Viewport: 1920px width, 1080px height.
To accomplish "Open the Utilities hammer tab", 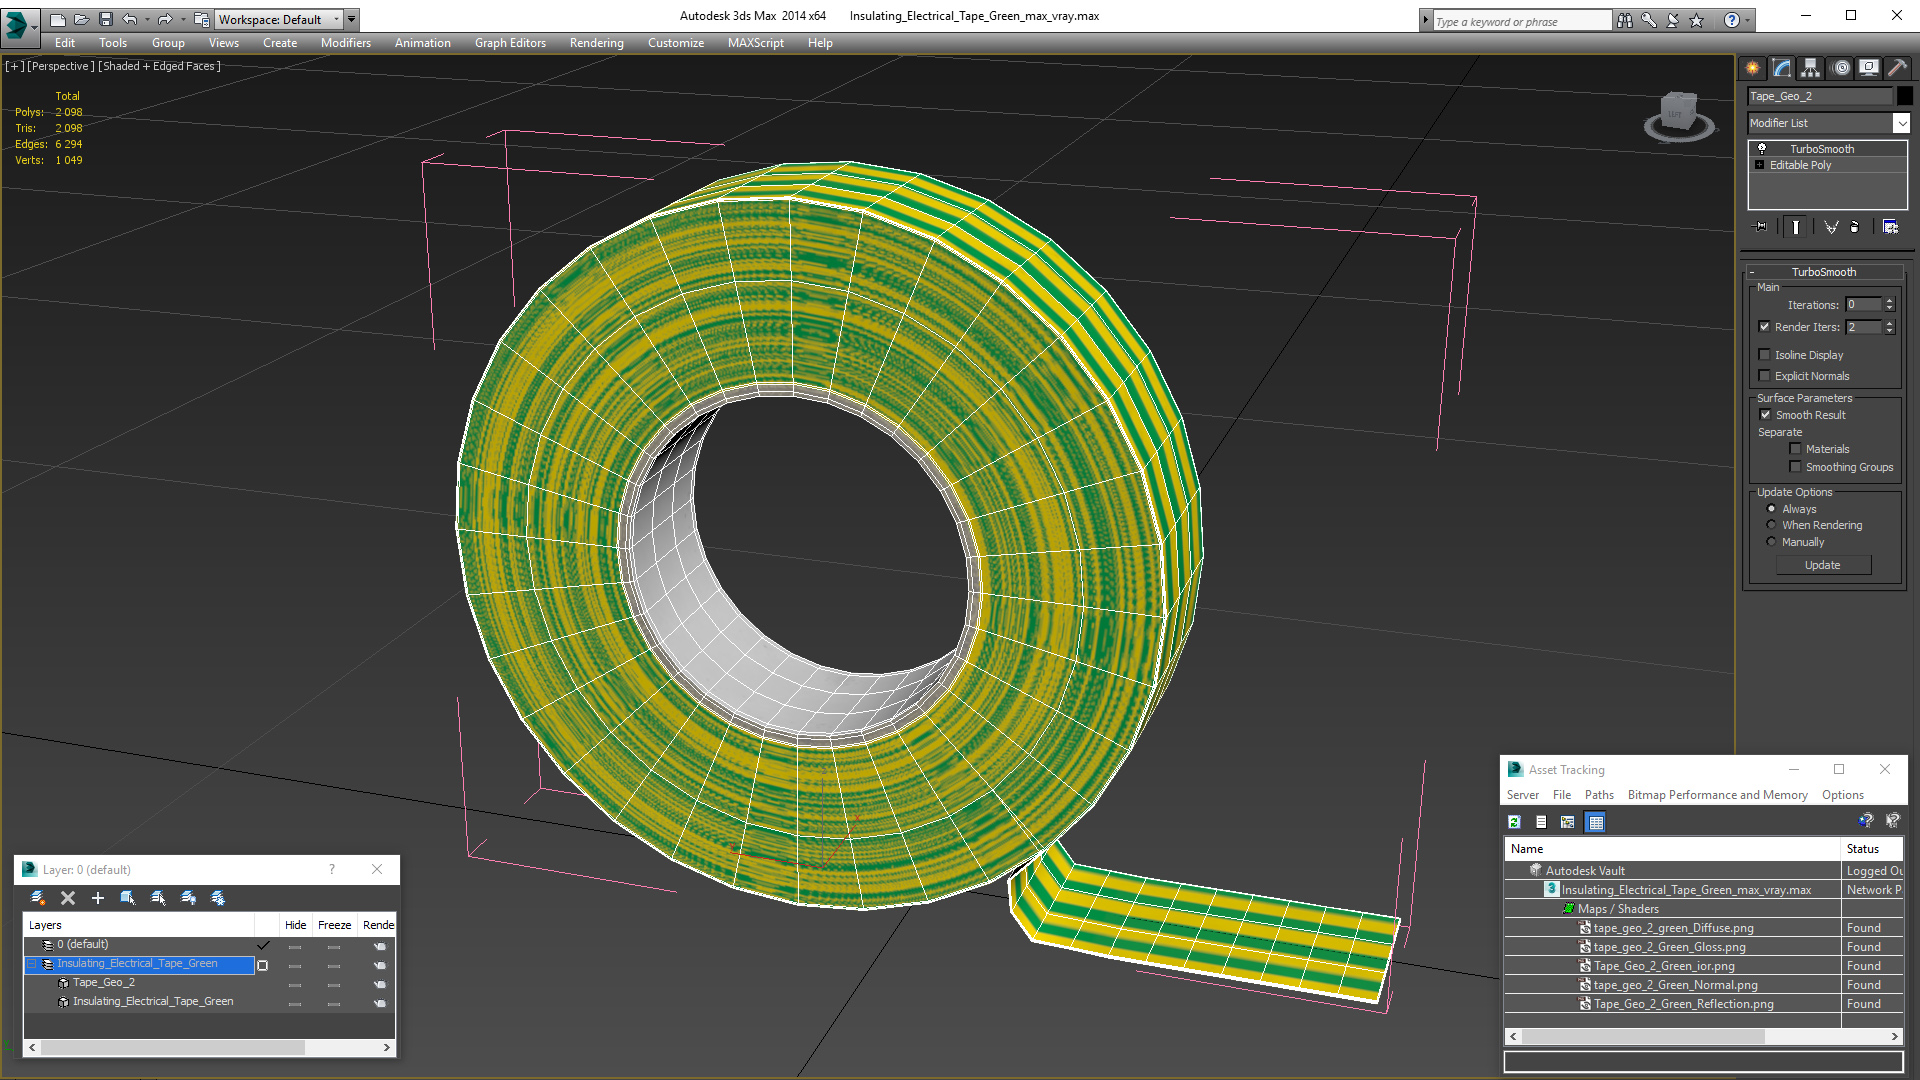I will tap(1897, 68).
